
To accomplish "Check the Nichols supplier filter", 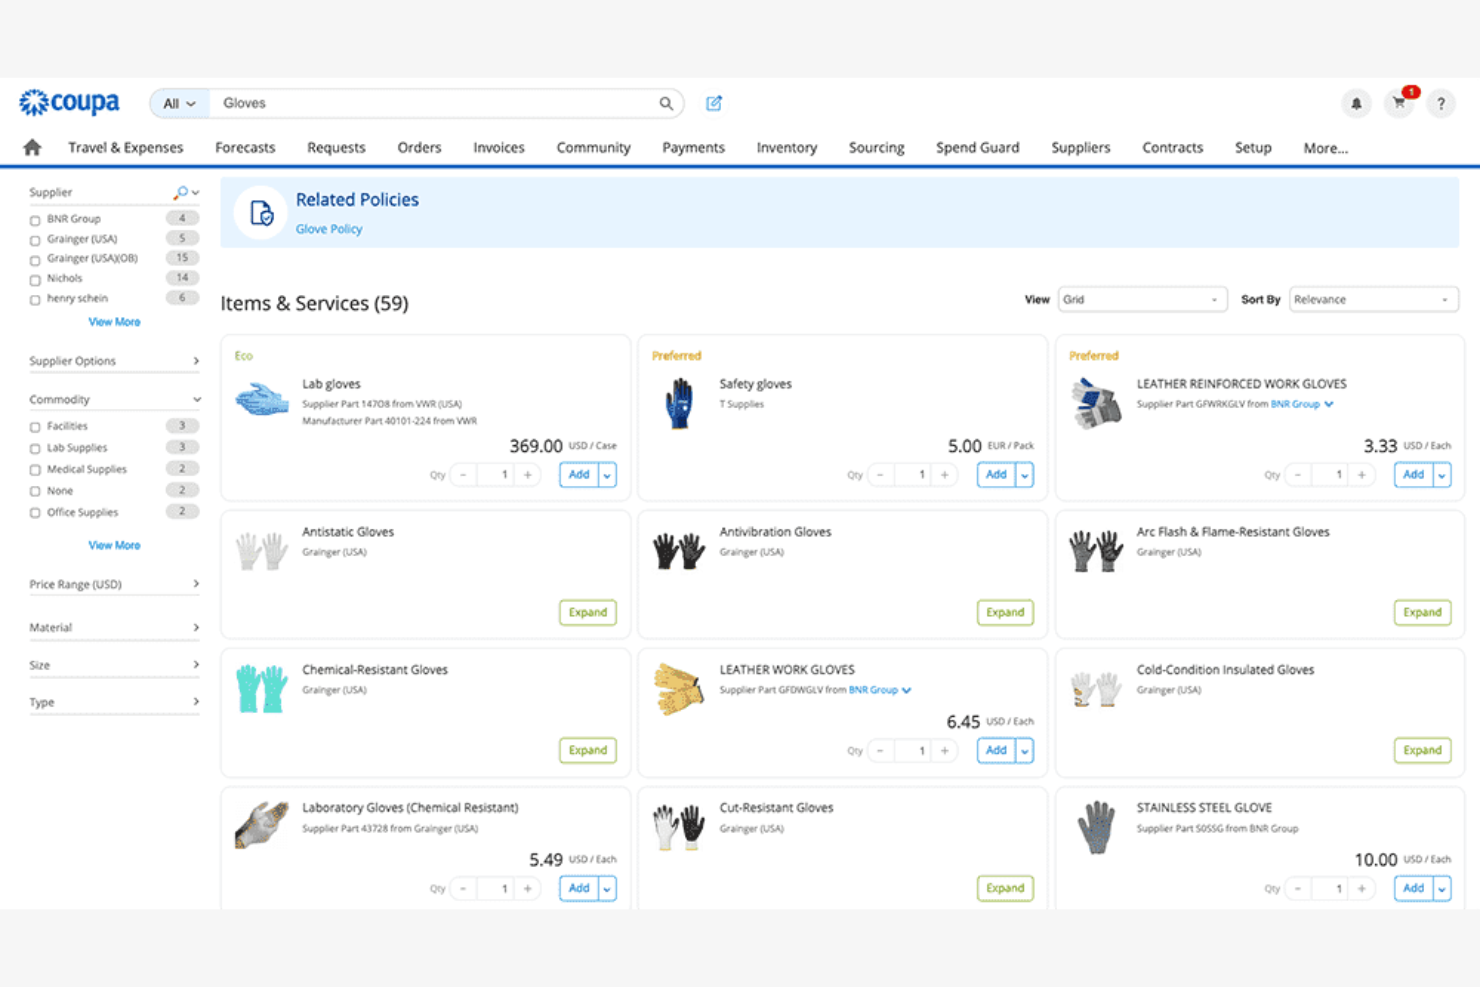I will (35, 280).
